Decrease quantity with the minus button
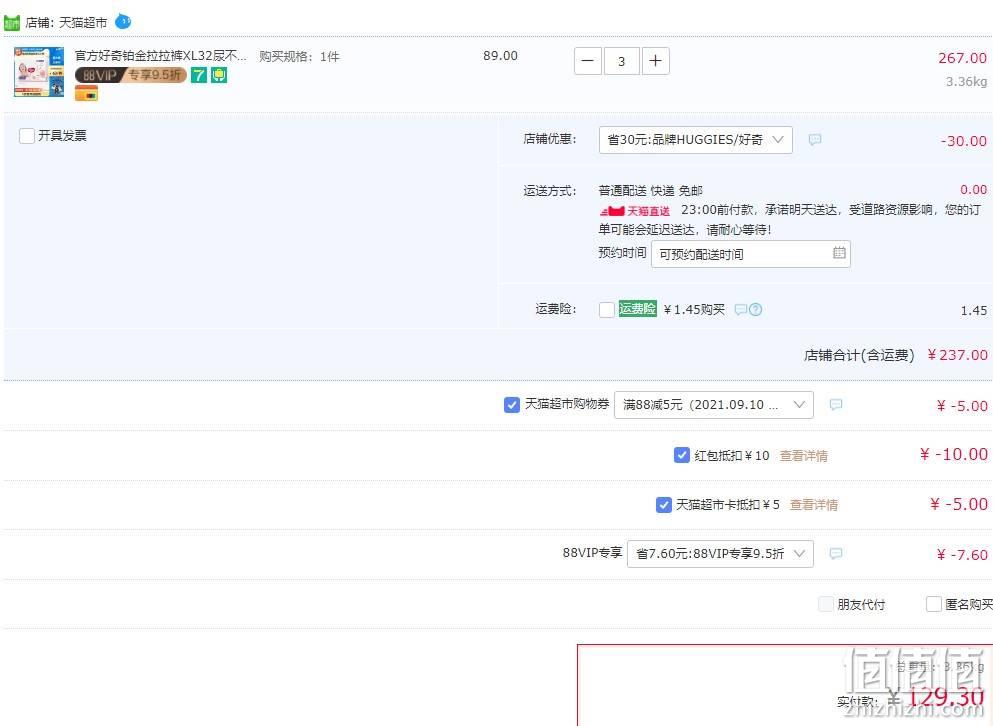 pos(588,61)
